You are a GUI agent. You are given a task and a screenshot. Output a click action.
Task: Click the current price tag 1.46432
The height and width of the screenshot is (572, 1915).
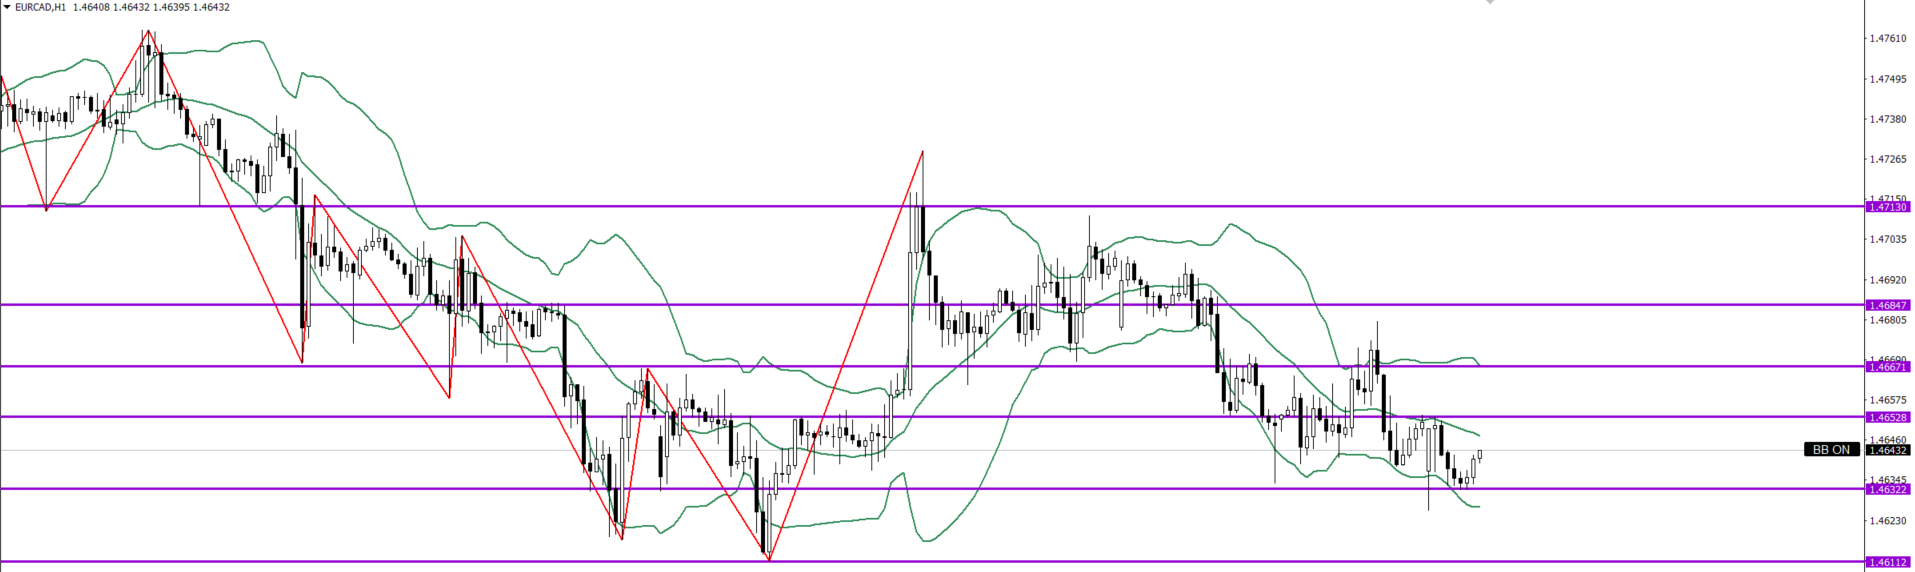(1888, 450)
